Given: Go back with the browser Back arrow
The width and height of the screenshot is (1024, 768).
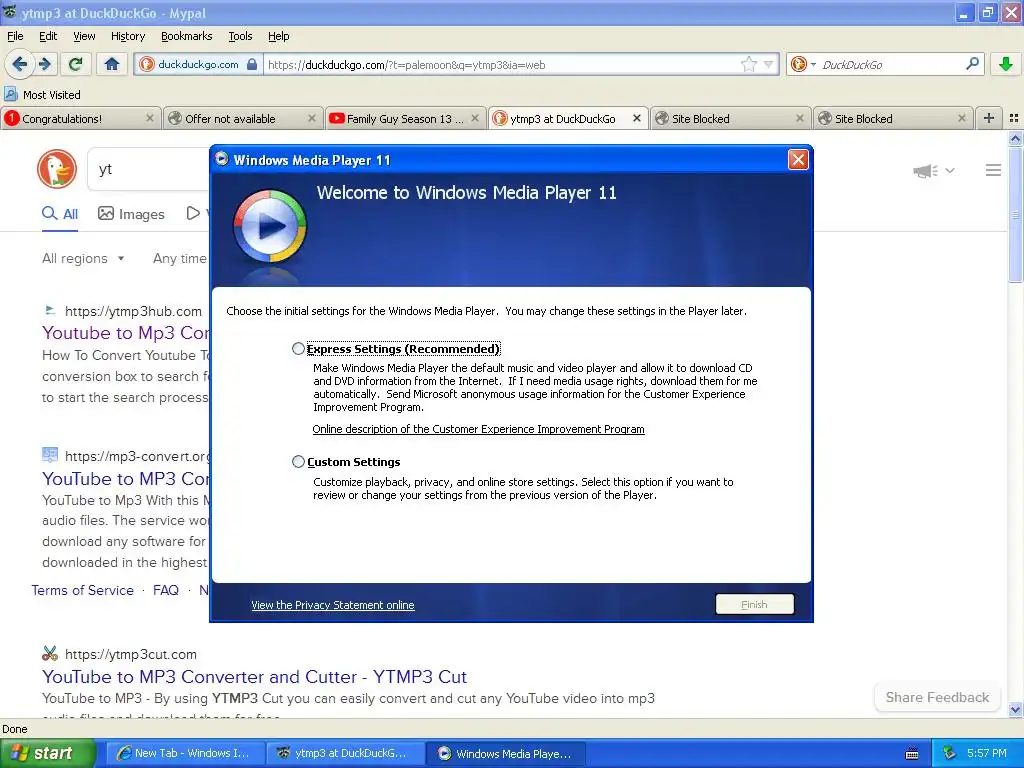Looking at the screenshot, I should pos(19,64).
